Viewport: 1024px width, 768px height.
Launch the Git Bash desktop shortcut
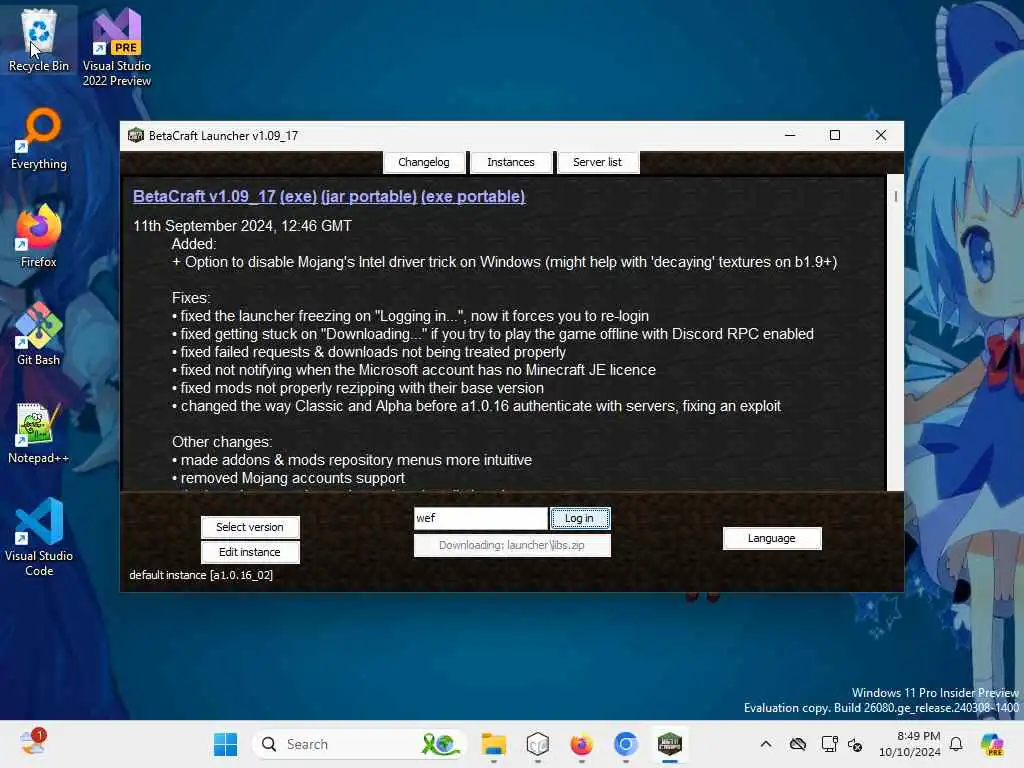click(39, 334)
